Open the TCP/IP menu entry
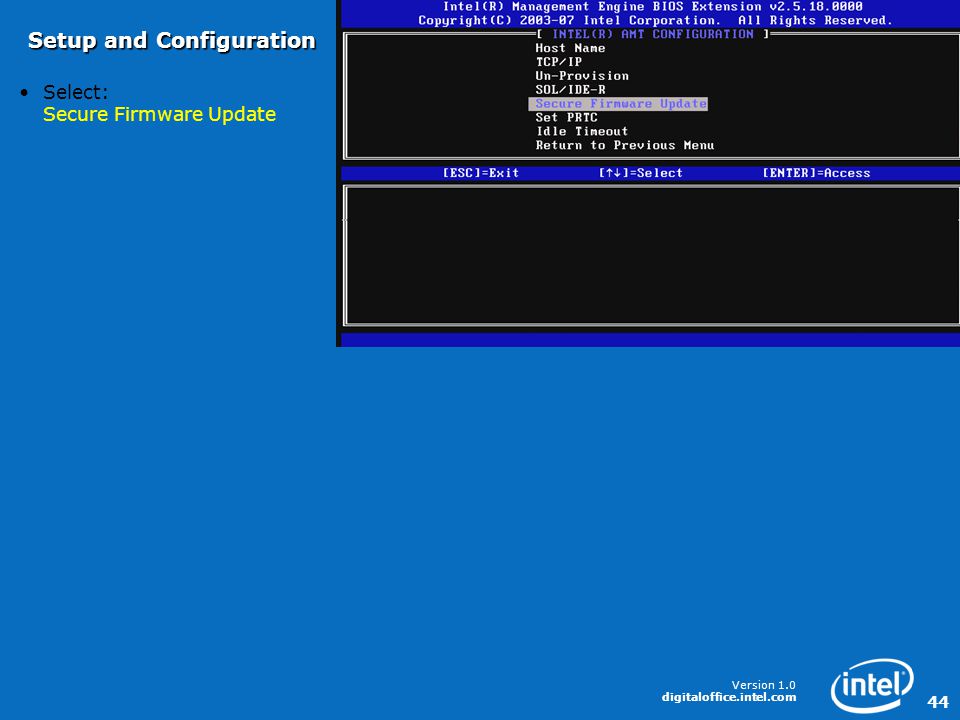The width and height of the screenshot is (960, 720). point(558,62)
